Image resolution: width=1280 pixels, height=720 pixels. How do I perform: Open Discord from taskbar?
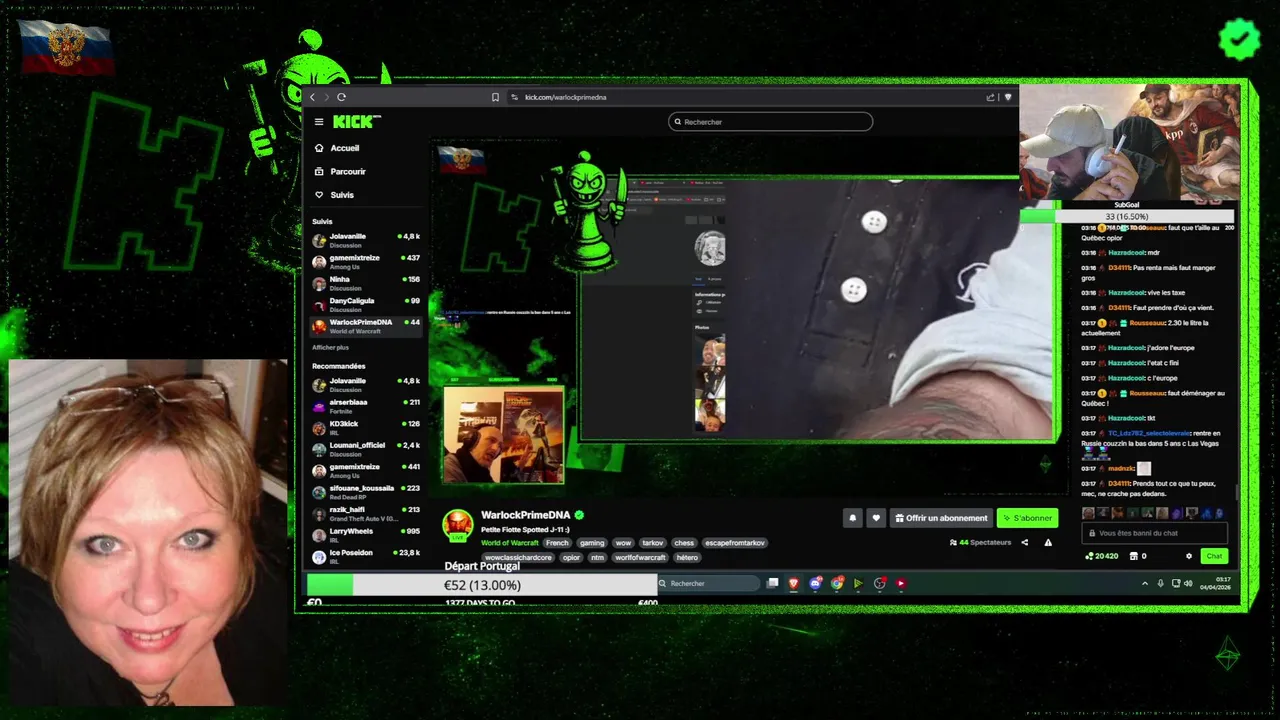coord(816,583)
